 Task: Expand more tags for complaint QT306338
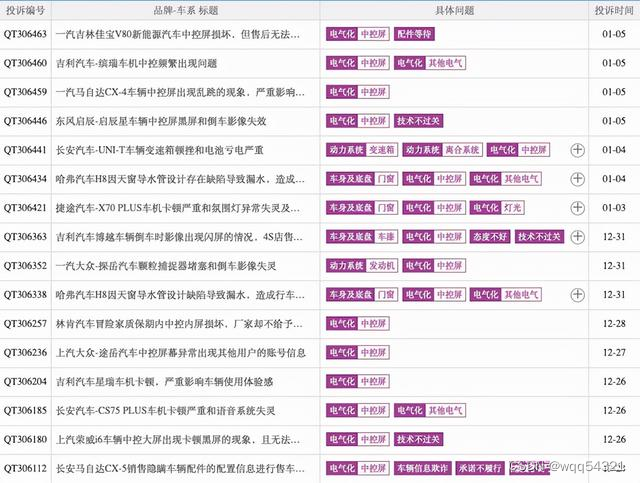(577, 295)
